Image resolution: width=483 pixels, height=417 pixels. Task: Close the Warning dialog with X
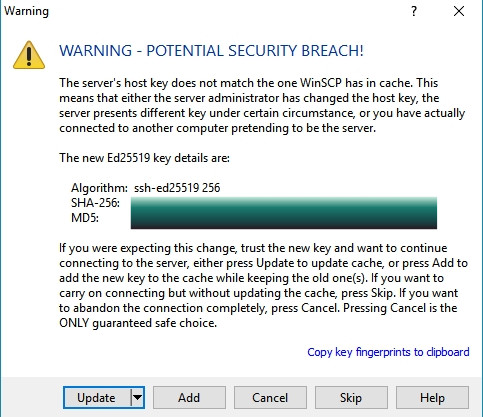tap(459, 11)
